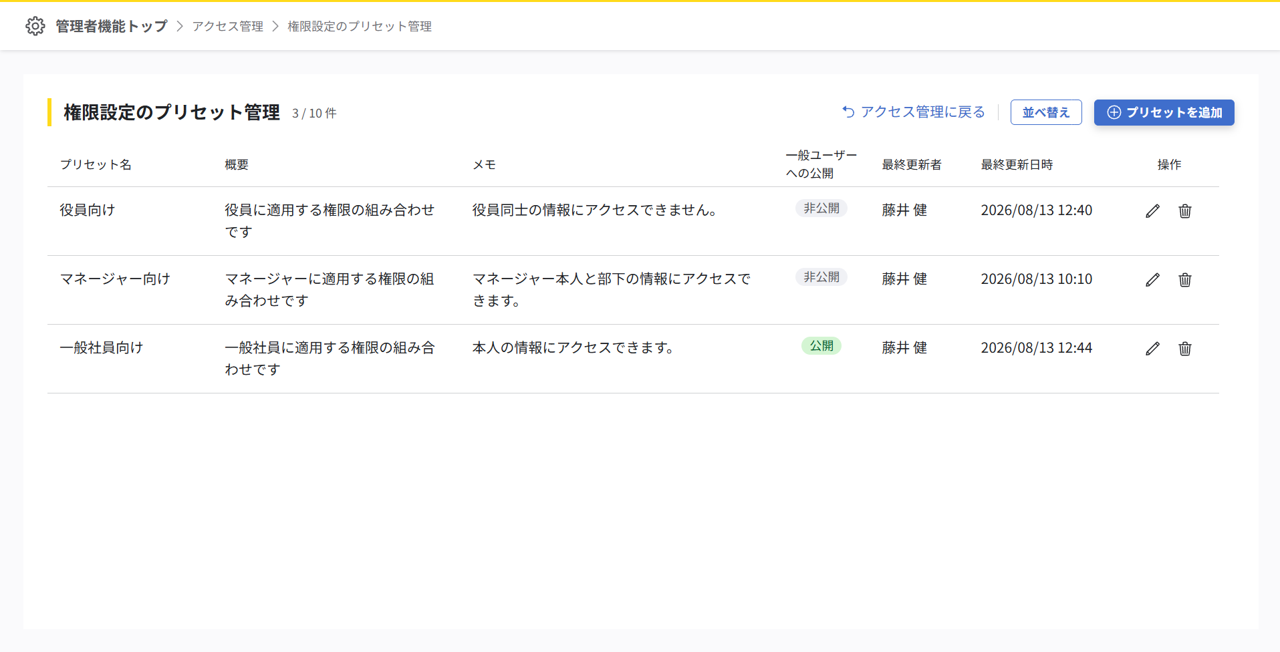Click 権限設定のプリセット管理 breadcrumb item
This screenshot has width=1280, height=652.
pyautogui.click(x=360, y=26)
